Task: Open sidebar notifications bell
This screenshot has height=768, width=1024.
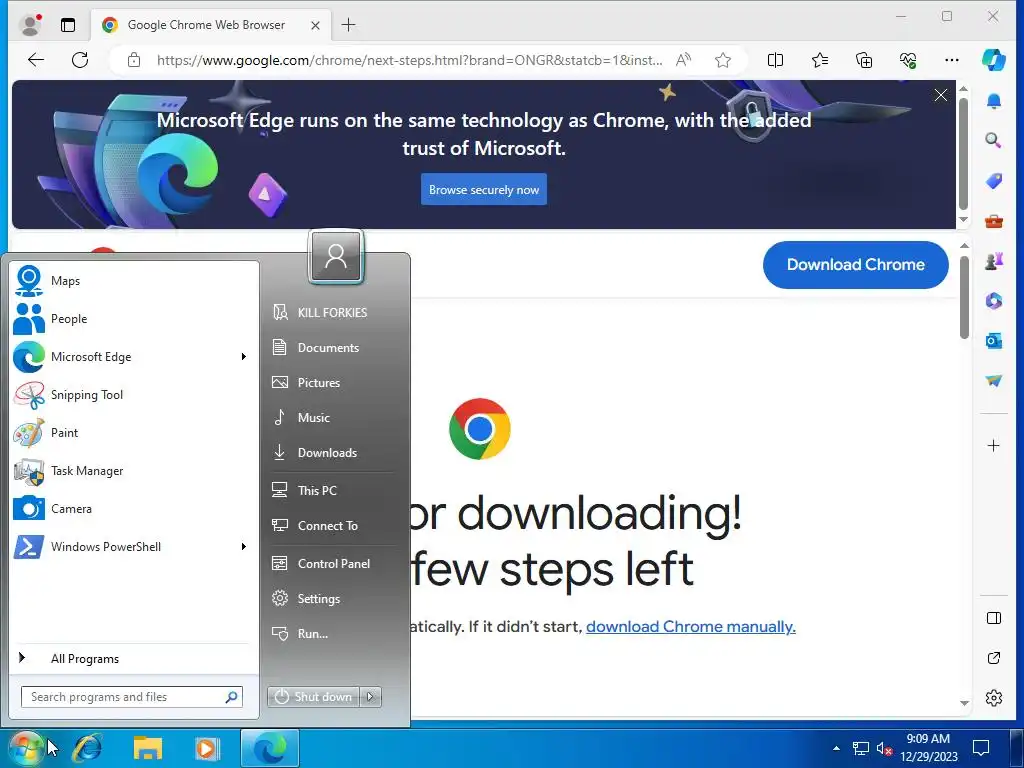Action: click(x=994, y=101)
